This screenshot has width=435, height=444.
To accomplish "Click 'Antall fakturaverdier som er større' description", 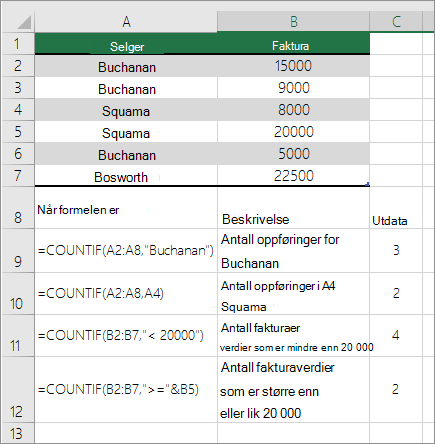I will point(293,390).
